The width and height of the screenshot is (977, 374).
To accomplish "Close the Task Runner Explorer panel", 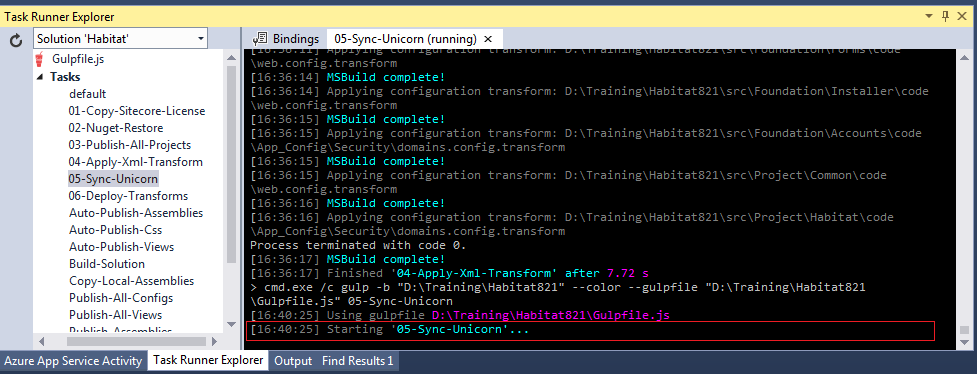I will coord(963,16).
